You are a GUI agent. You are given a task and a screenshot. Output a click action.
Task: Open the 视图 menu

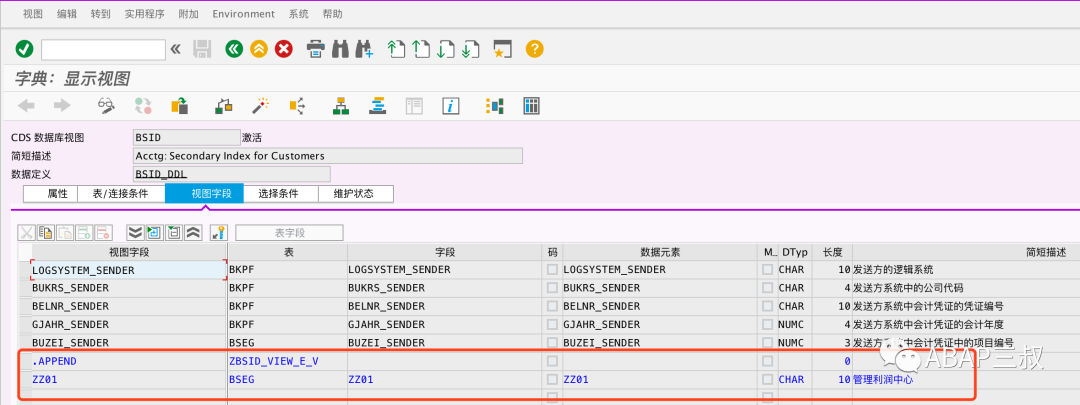(33, 14)
